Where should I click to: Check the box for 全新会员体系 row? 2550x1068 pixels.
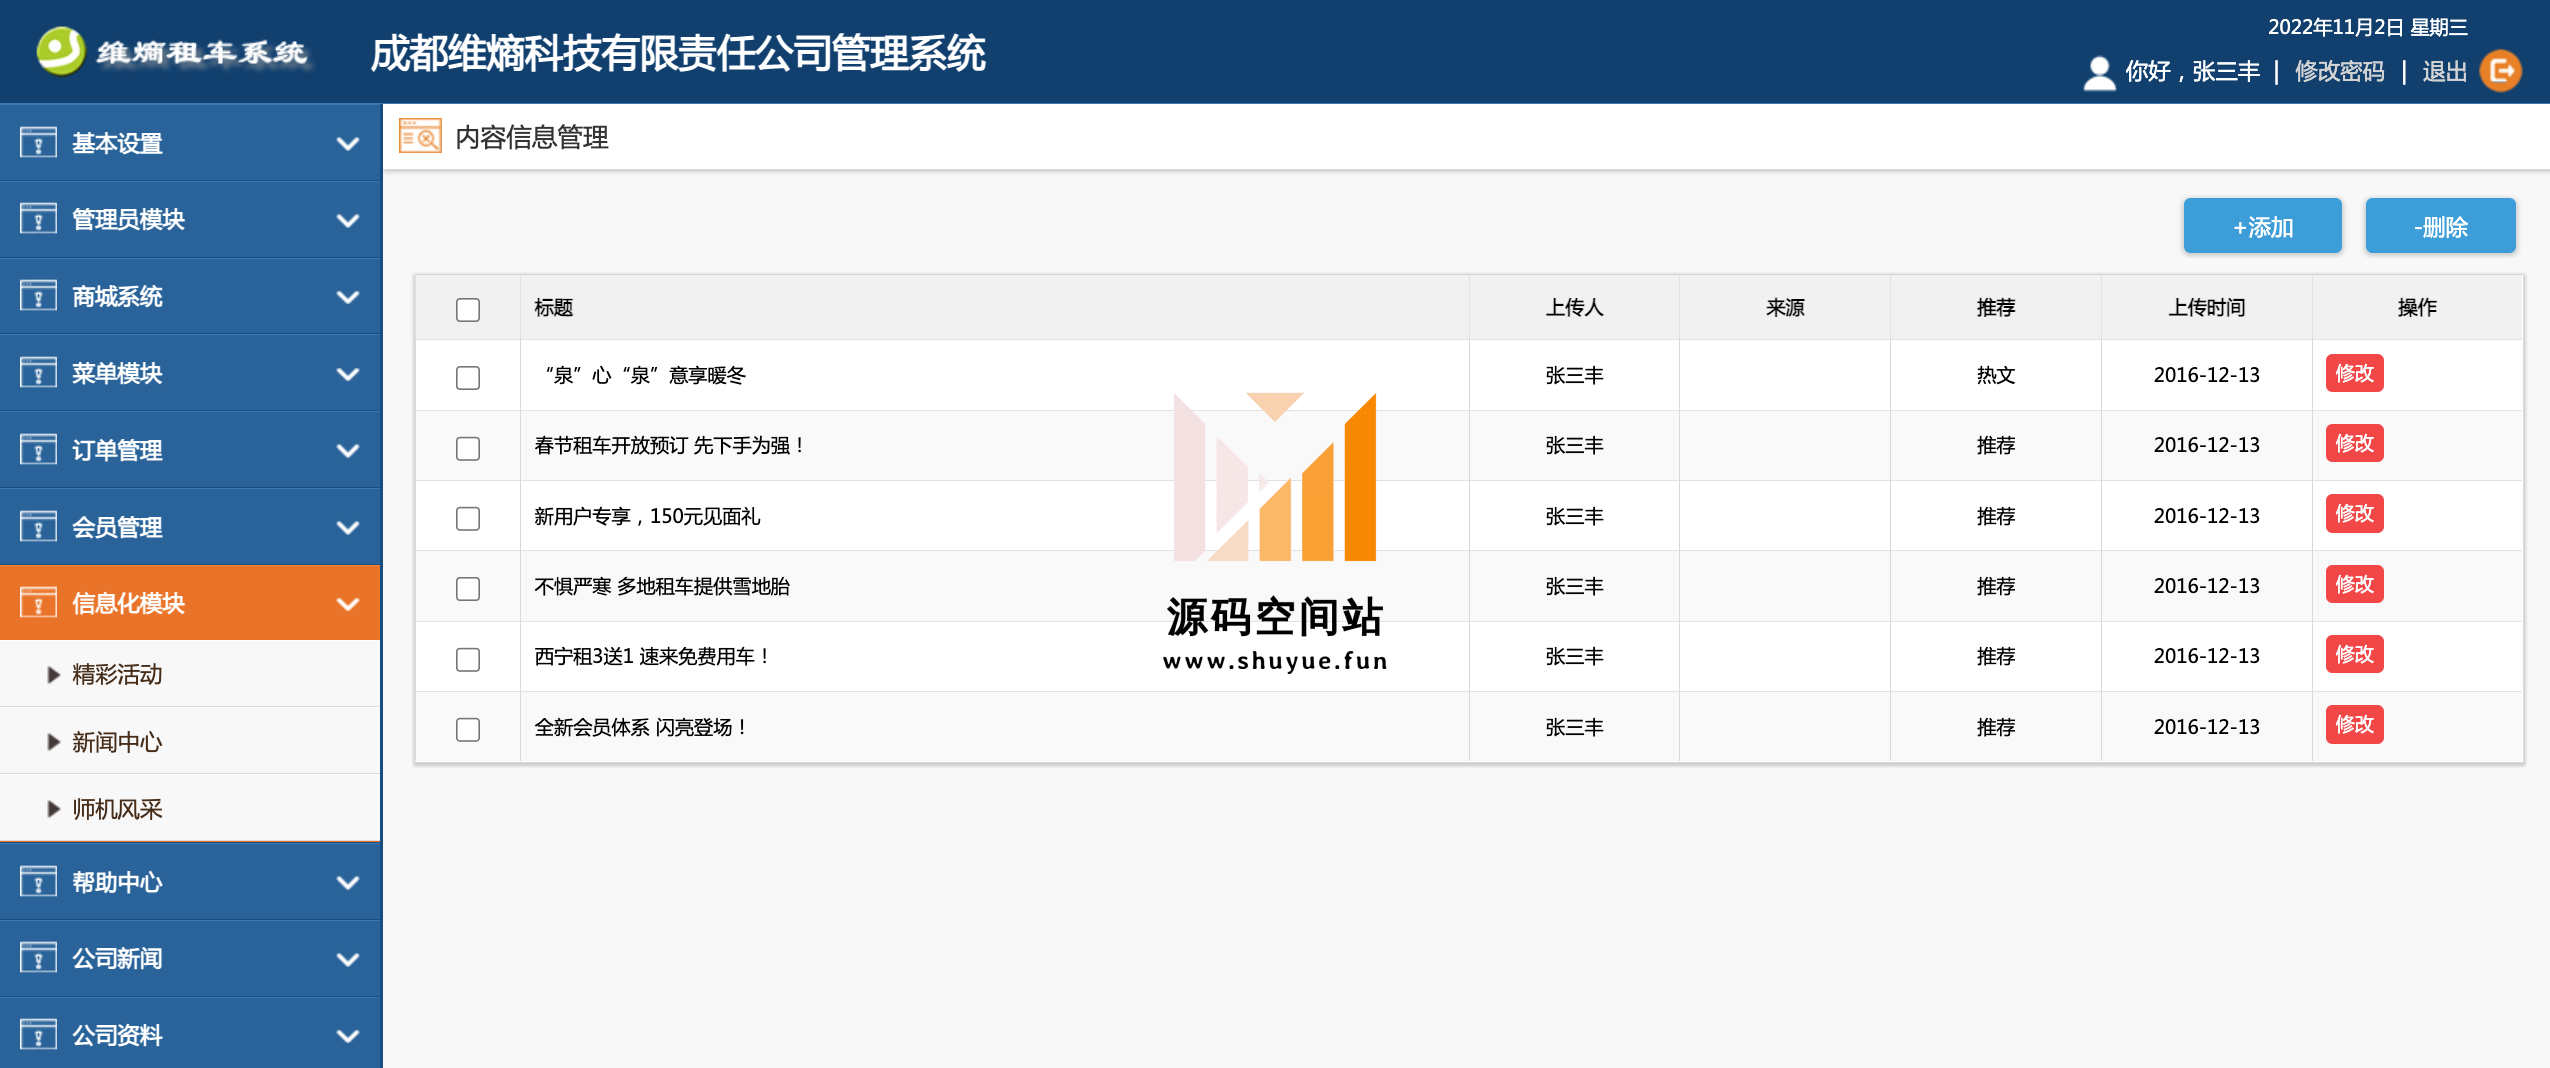click(x=468, y=729)
